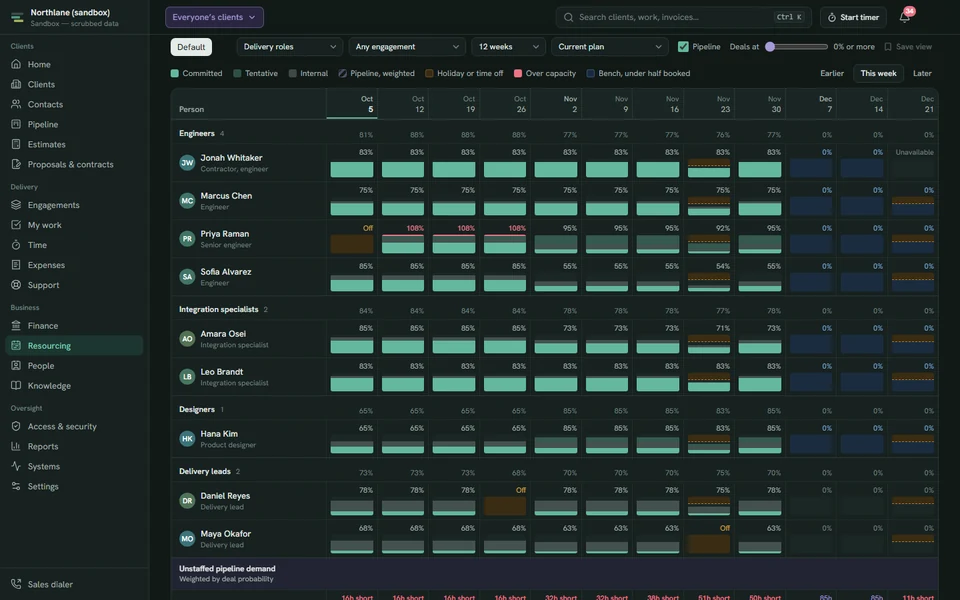Open the Any engagement dropdown
Image resolution: width=960 pixels, height=600 pixels.
407,47
